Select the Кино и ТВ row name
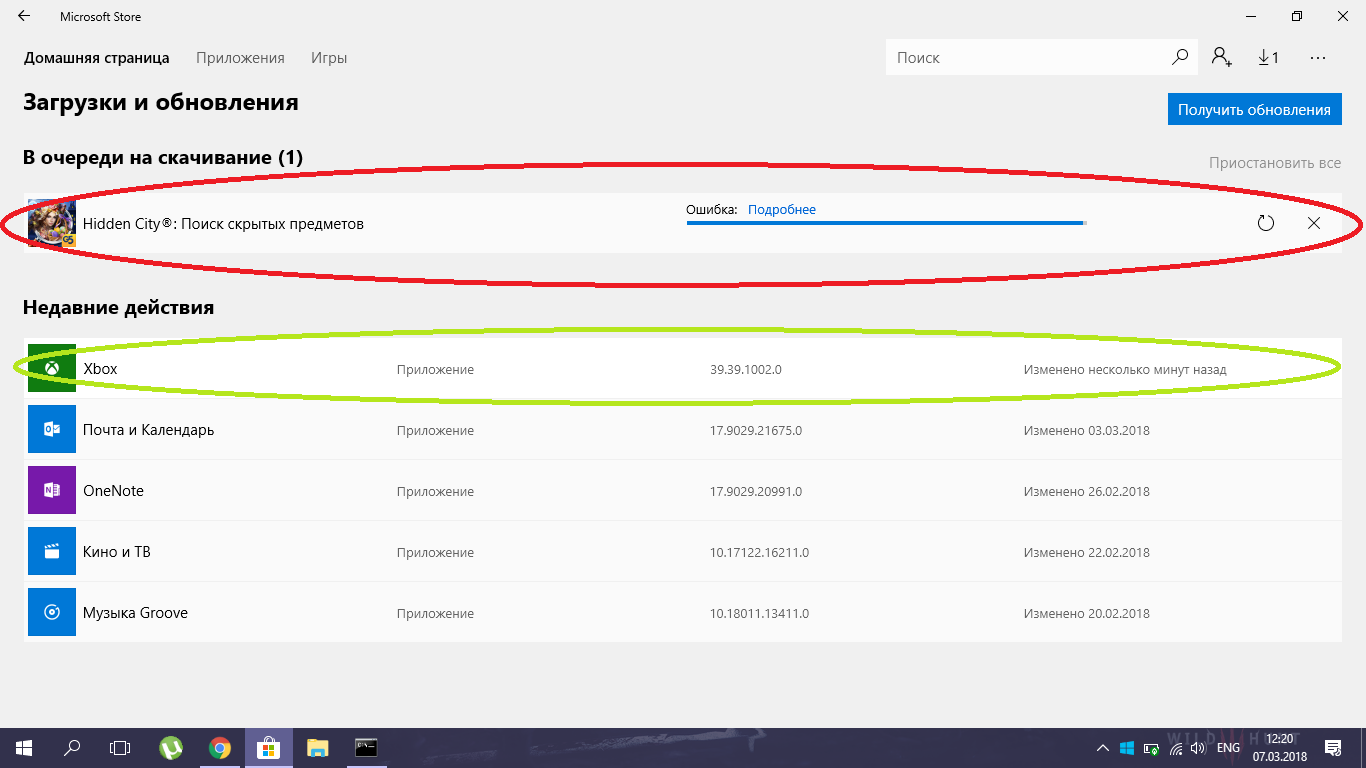Image resolution: width=1366 pixels, height=768 pixels. click(117, 552)
